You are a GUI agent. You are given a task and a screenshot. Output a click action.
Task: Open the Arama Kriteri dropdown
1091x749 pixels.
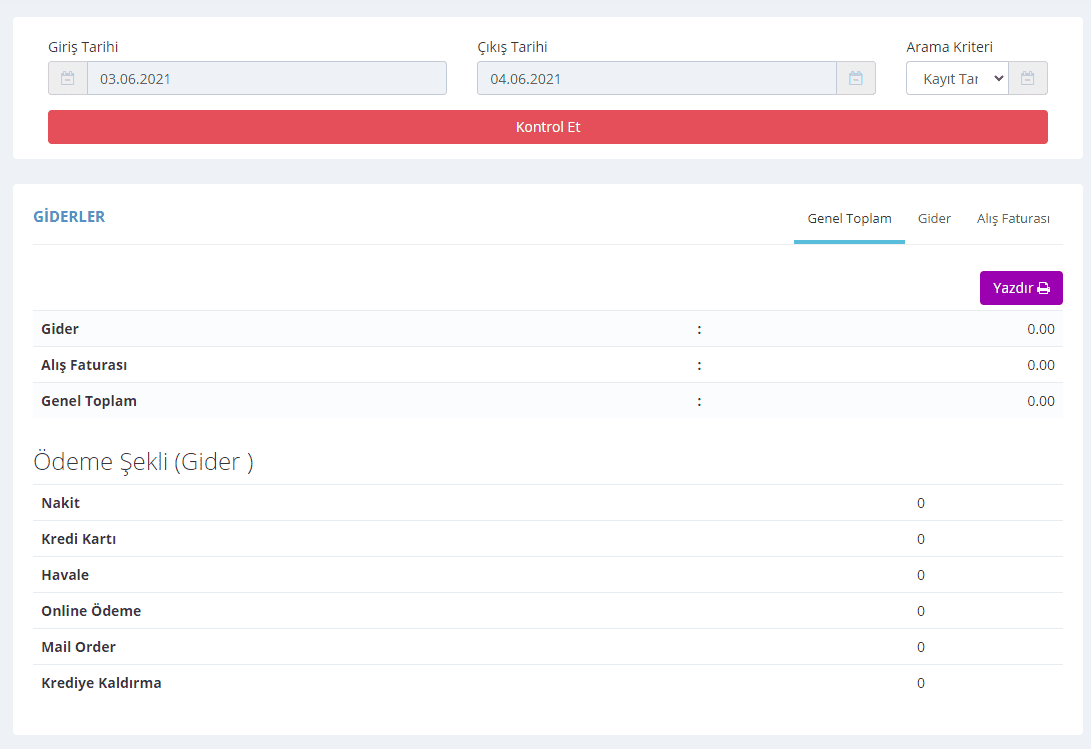point(957,79)
